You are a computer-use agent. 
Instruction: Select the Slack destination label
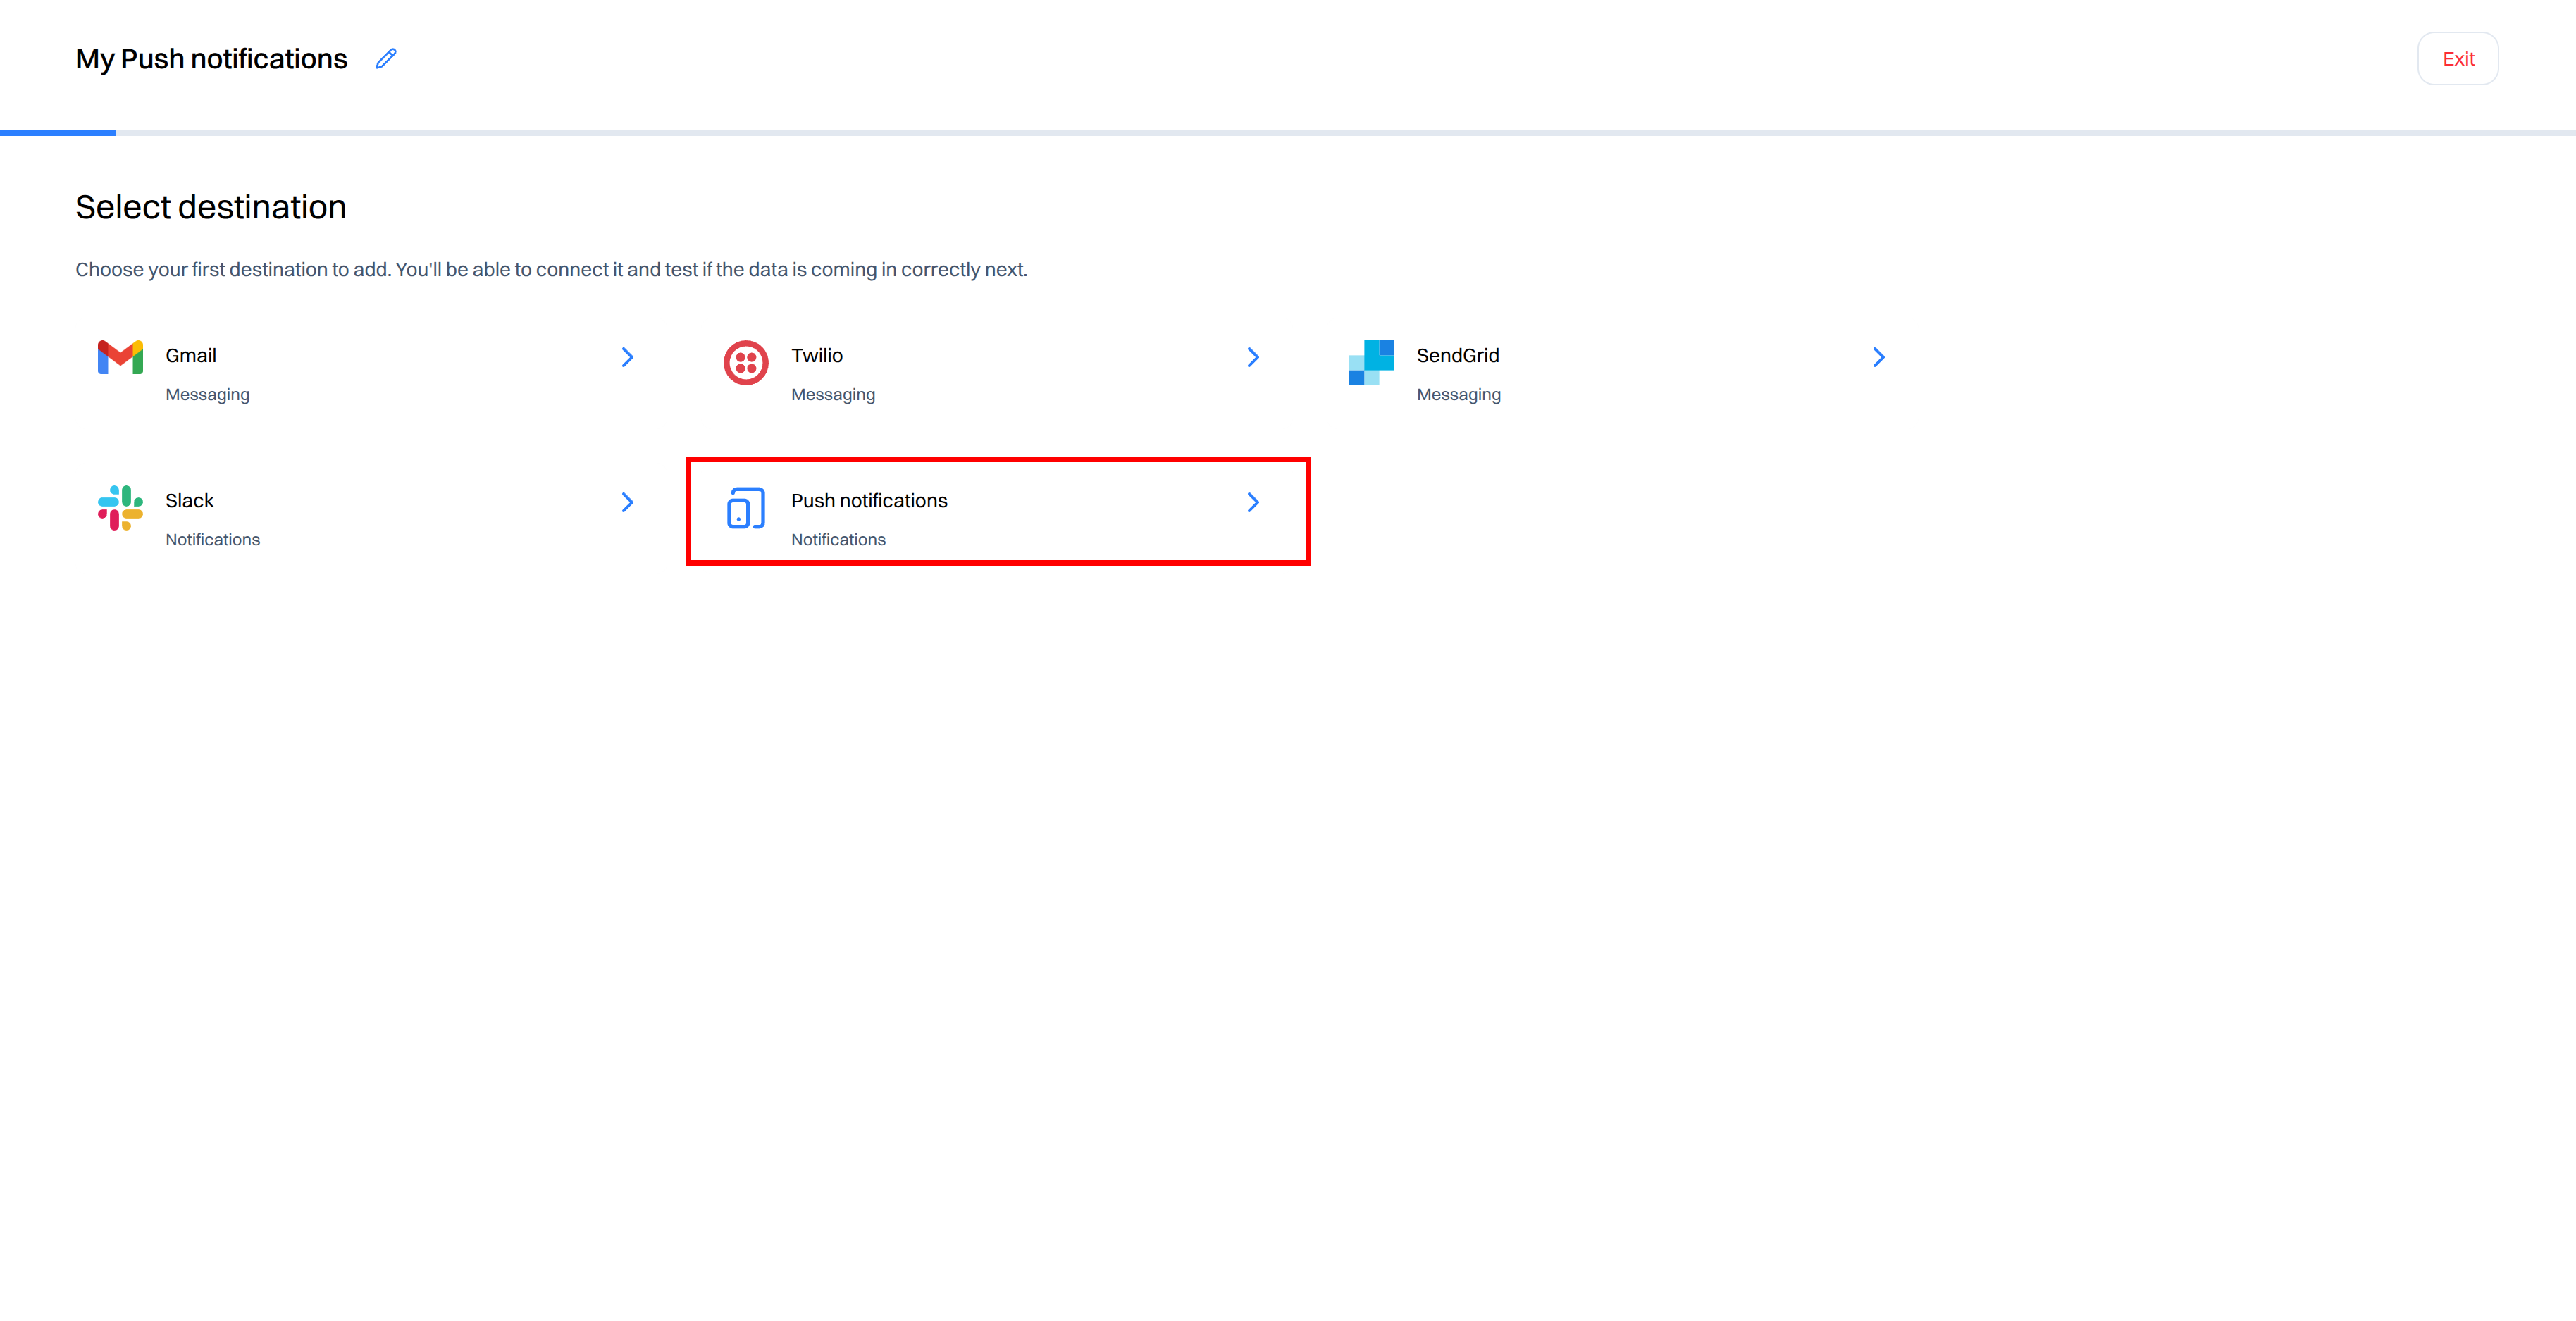190,500
